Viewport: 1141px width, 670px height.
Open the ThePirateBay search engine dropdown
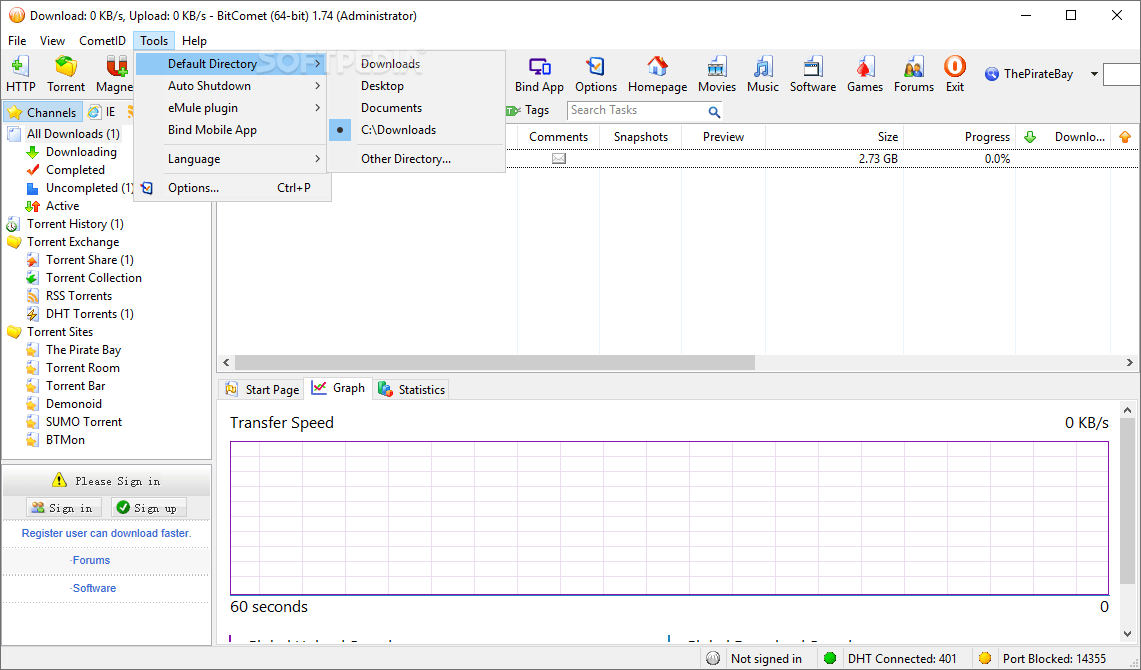[1094, 74]
